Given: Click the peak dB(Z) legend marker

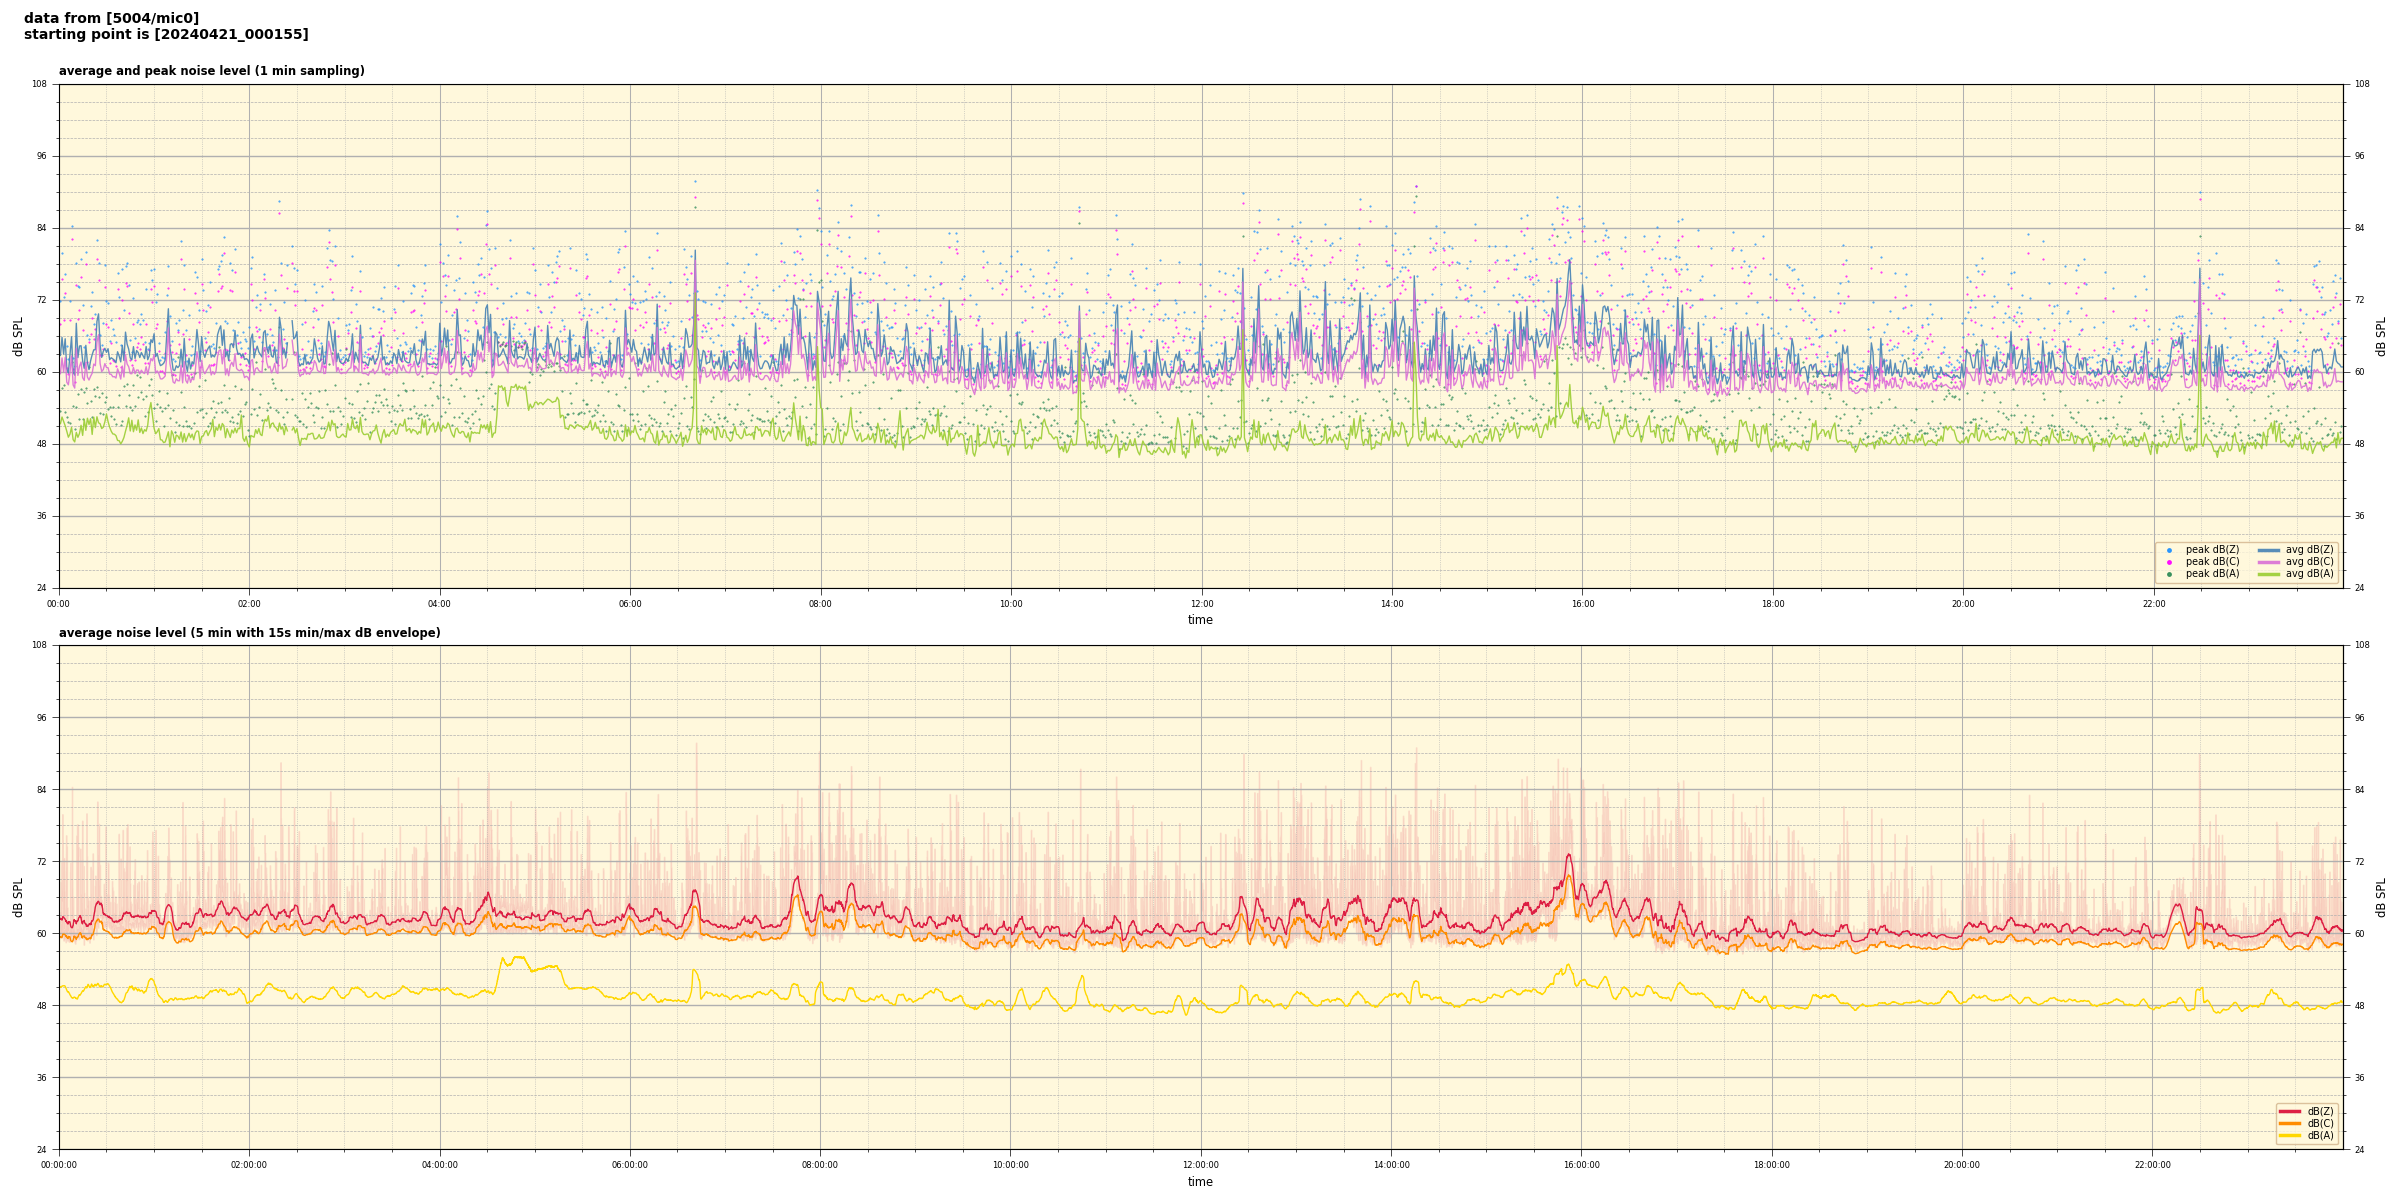Looking at the screenshot, I should tap(2169, 550).
